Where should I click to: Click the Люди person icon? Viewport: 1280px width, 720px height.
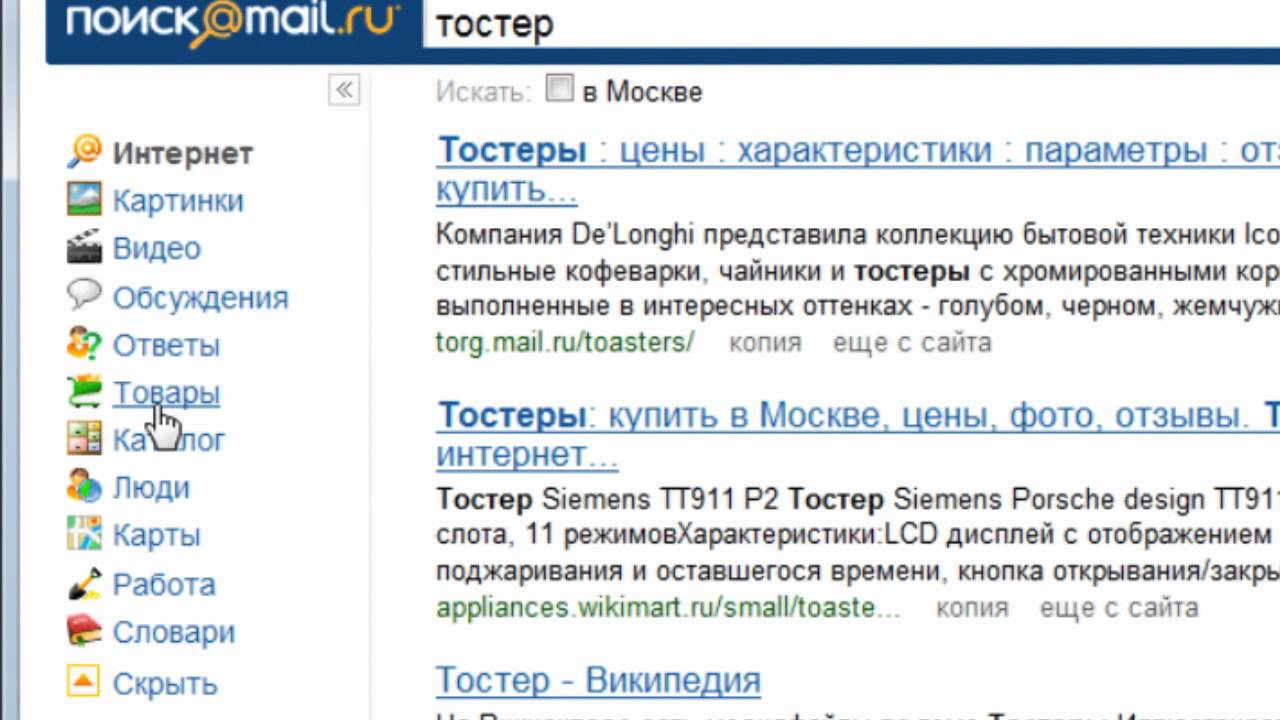84,487
